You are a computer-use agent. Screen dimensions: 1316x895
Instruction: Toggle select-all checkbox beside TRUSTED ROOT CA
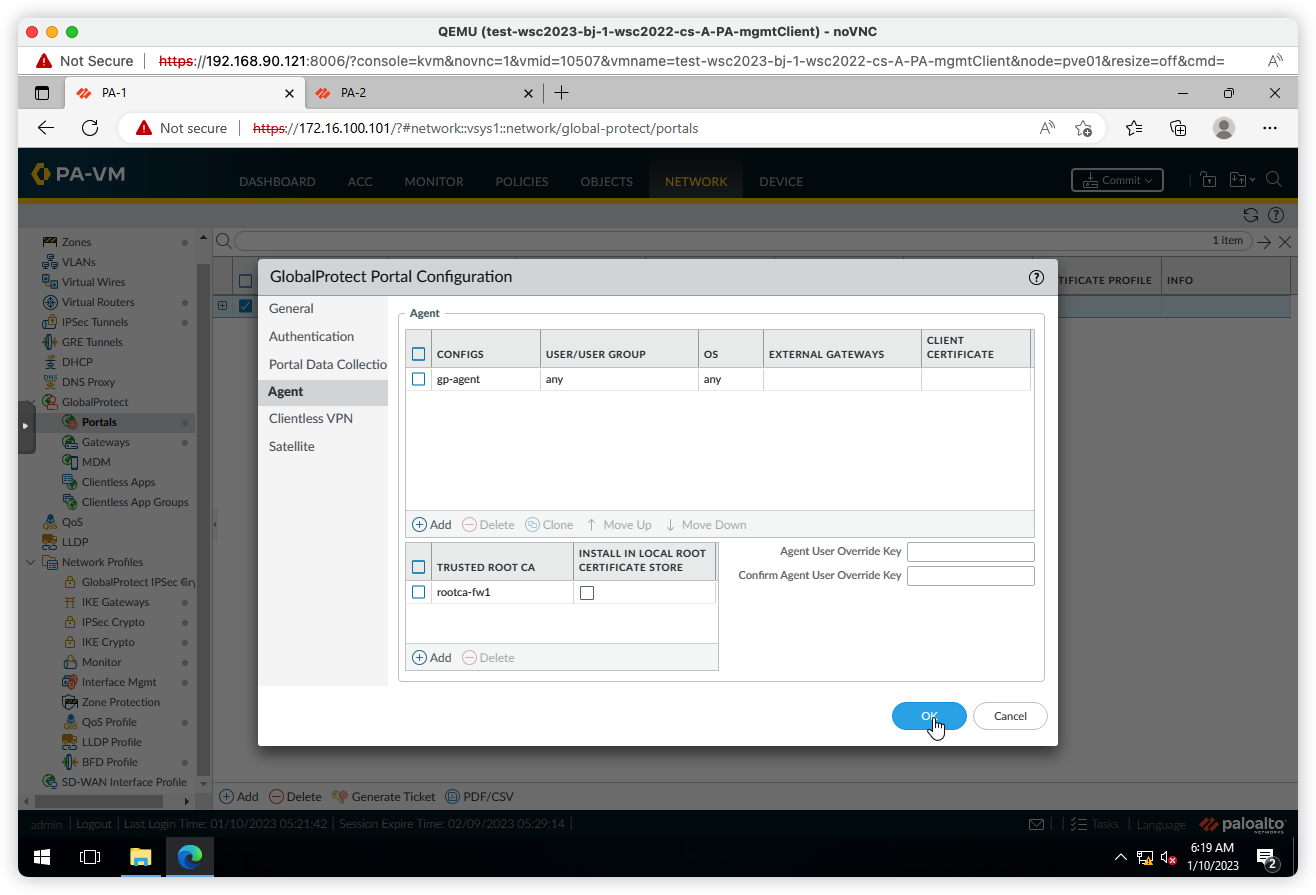tap(418, 567)
